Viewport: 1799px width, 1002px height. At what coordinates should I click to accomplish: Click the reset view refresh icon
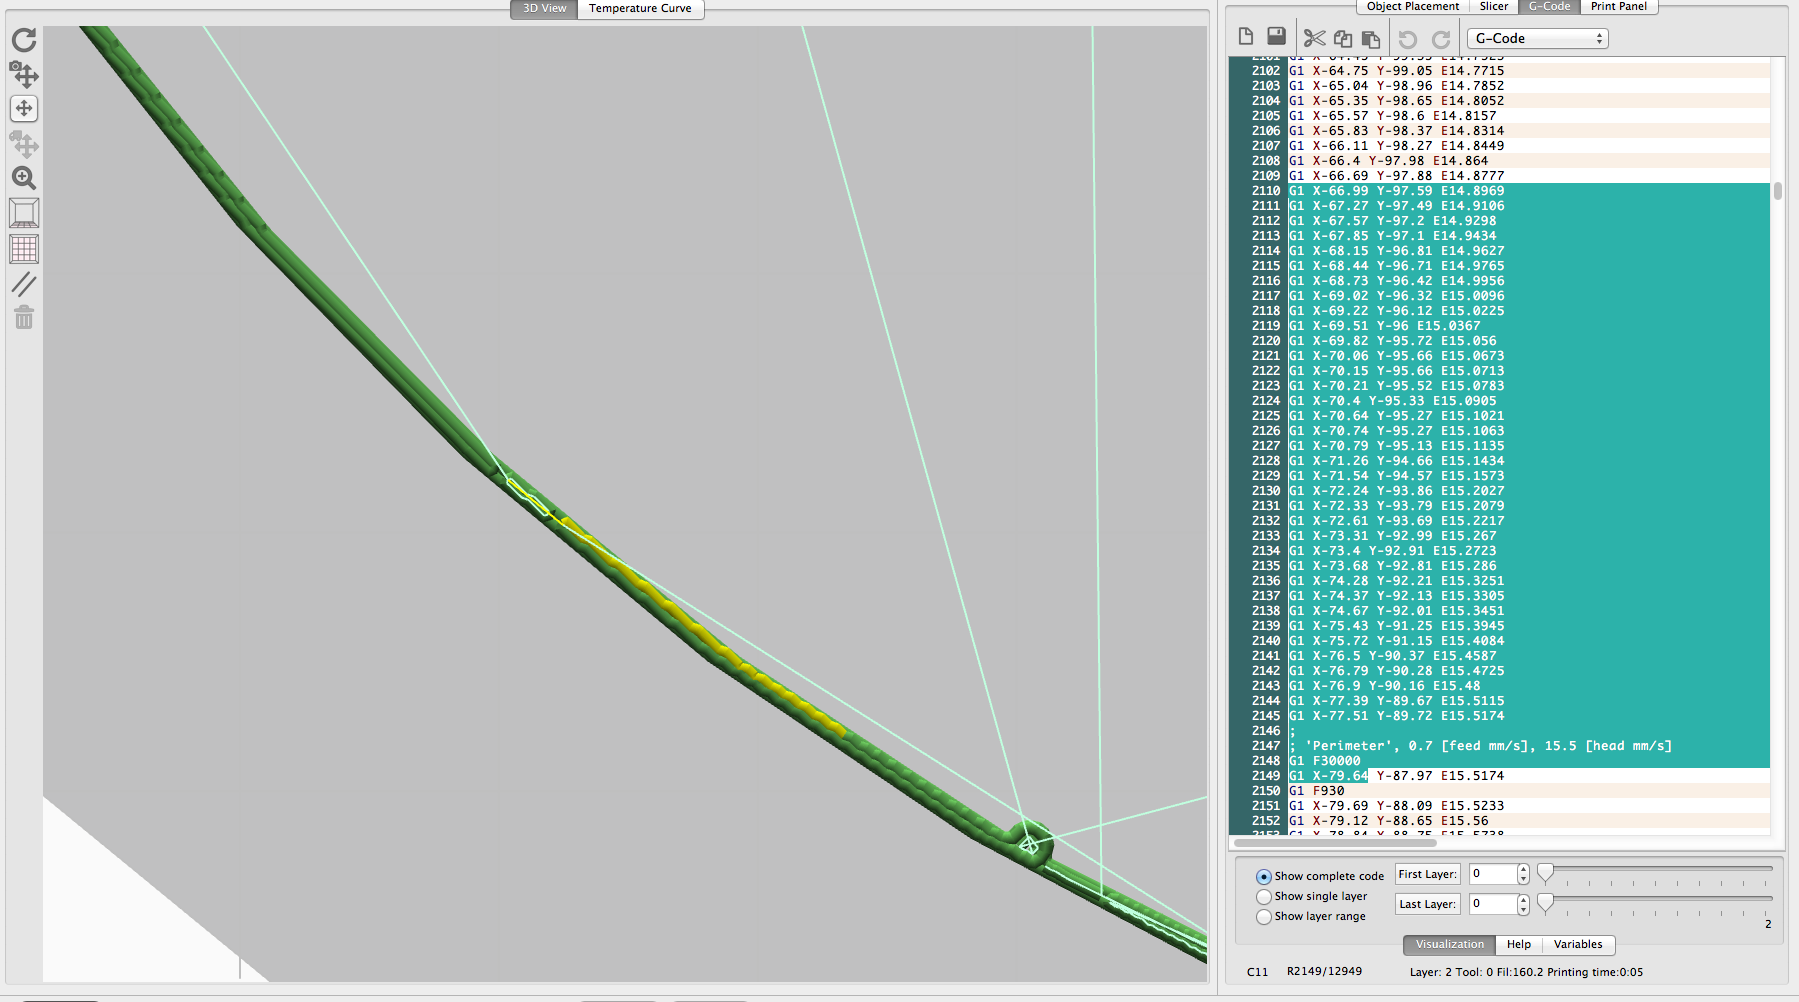tap(24, 40)
